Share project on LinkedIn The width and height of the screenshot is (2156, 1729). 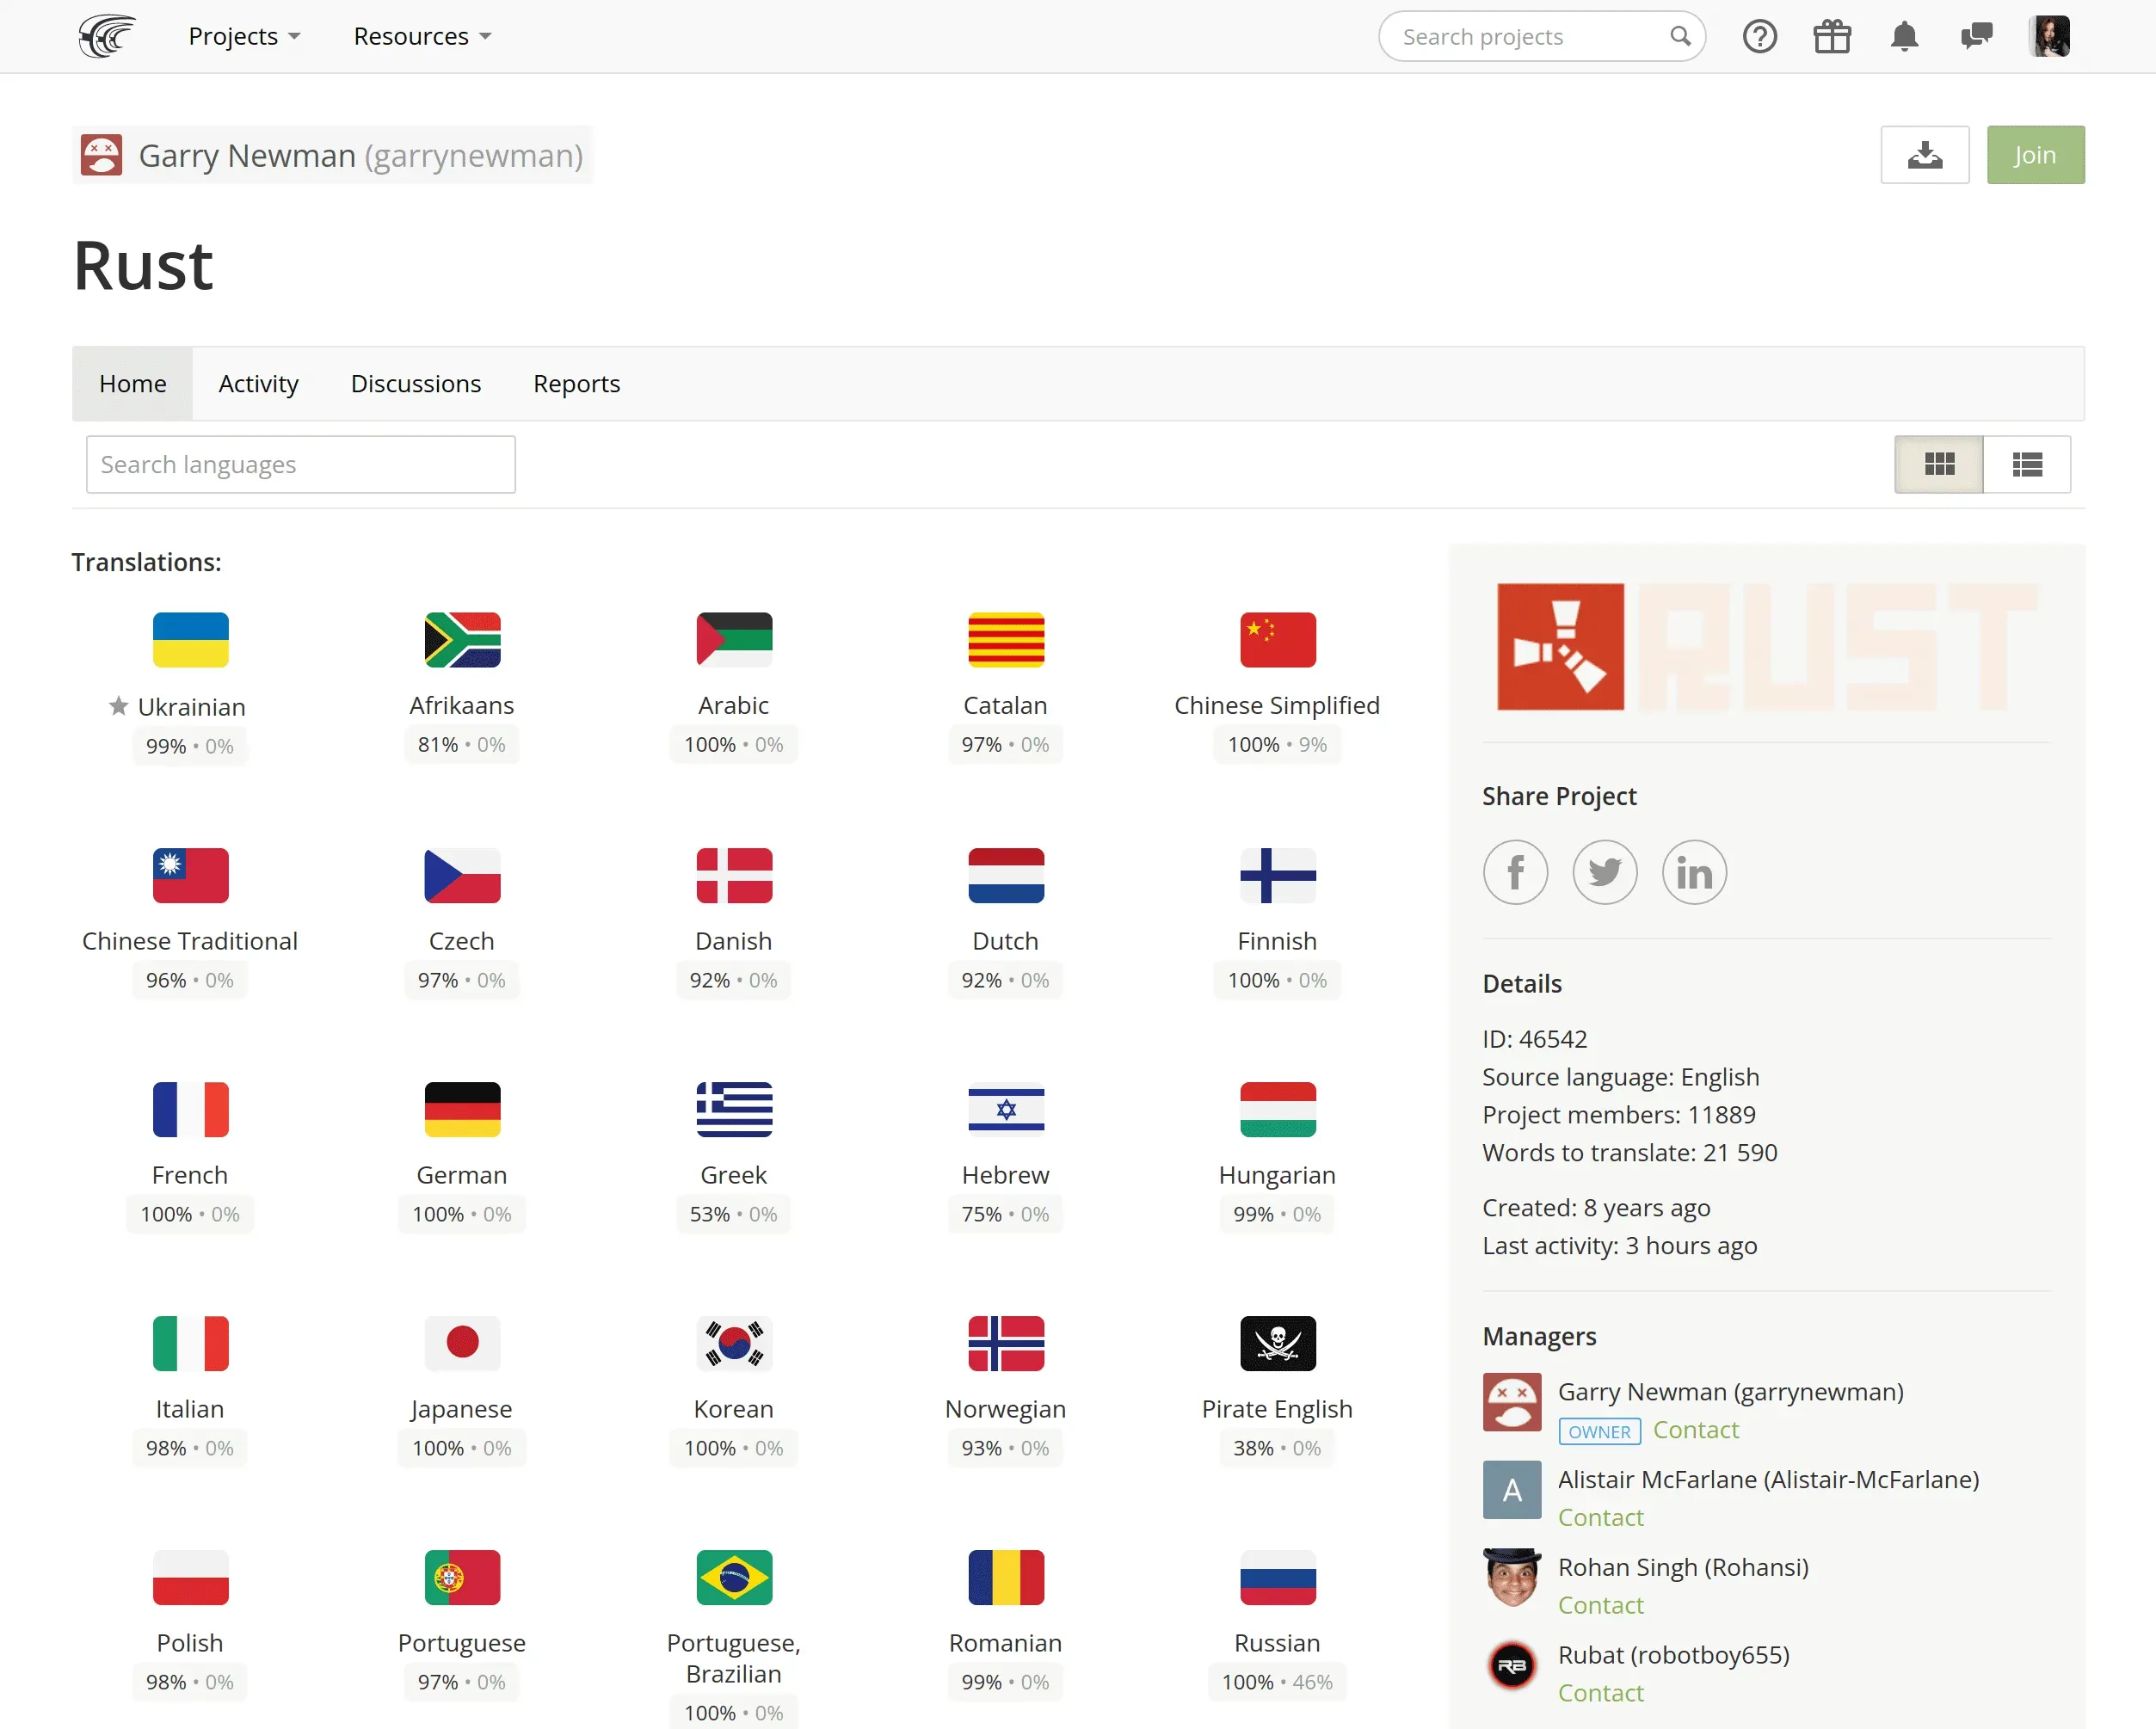tap(1693, 872)
